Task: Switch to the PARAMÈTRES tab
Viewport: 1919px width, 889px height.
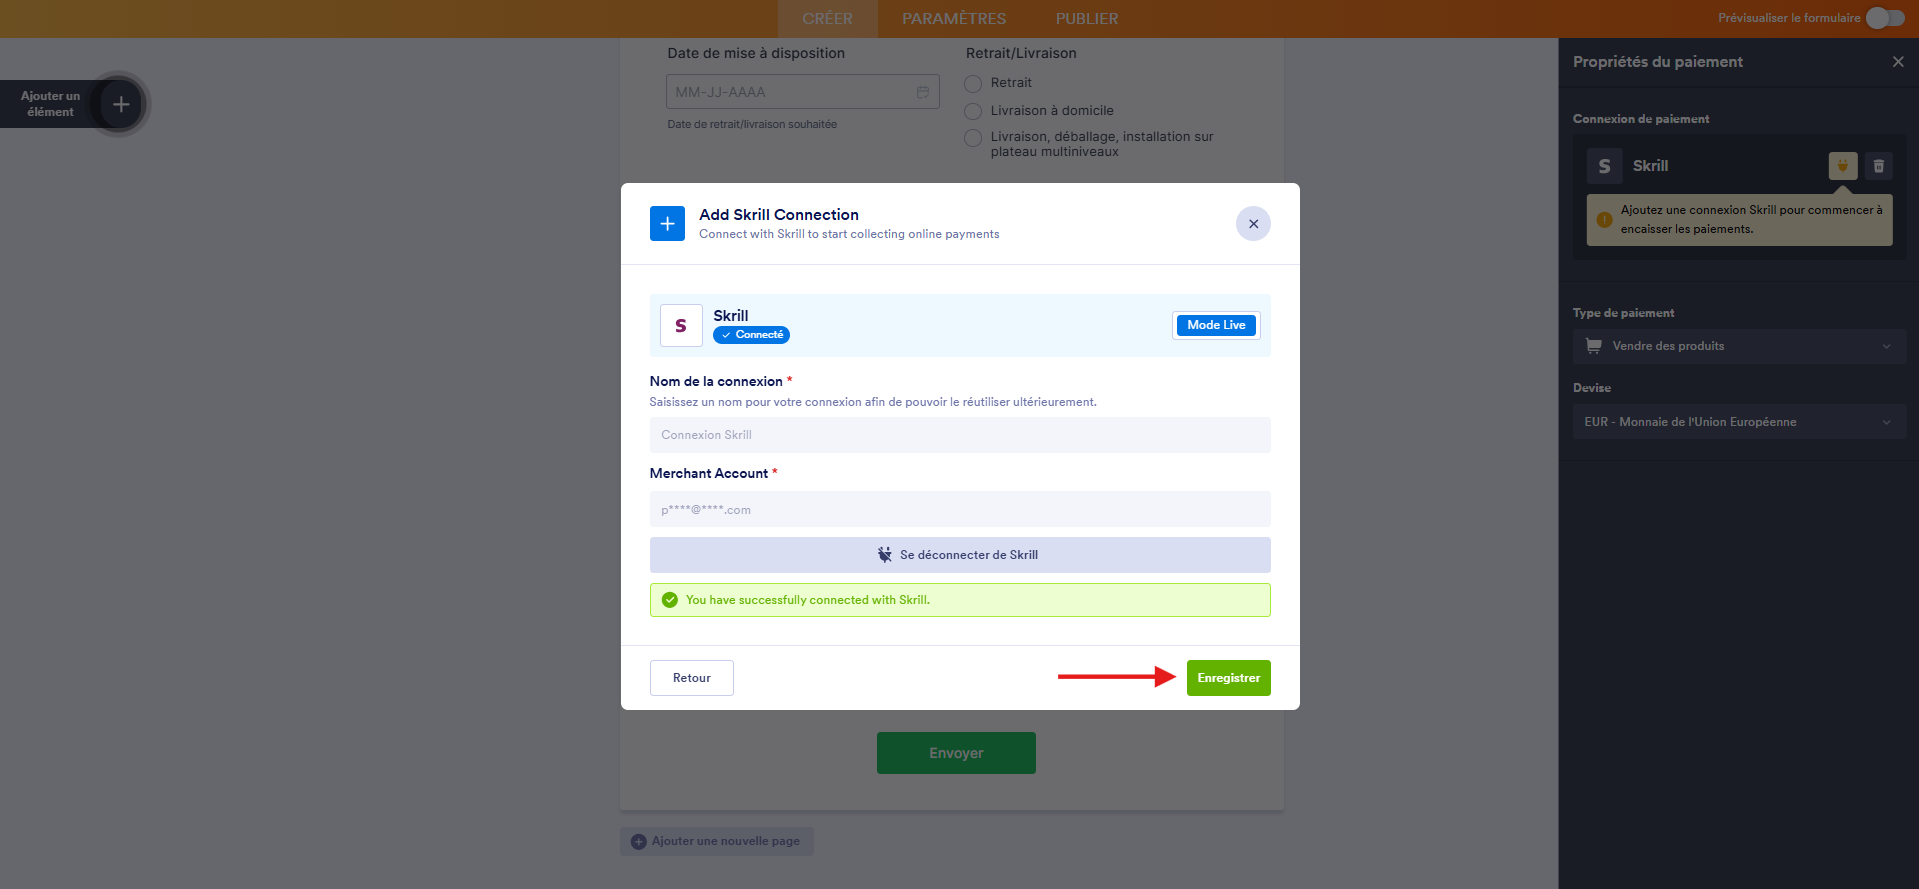Action: [x=954, y=18]
